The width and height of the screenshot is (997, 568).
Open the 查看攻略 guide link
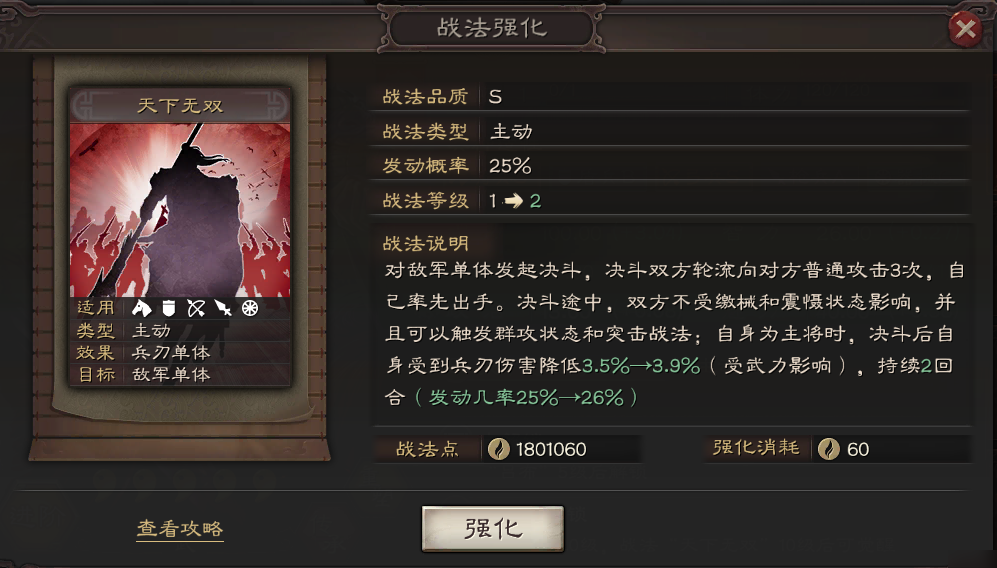pyautogui.click(x=180, y=529)
